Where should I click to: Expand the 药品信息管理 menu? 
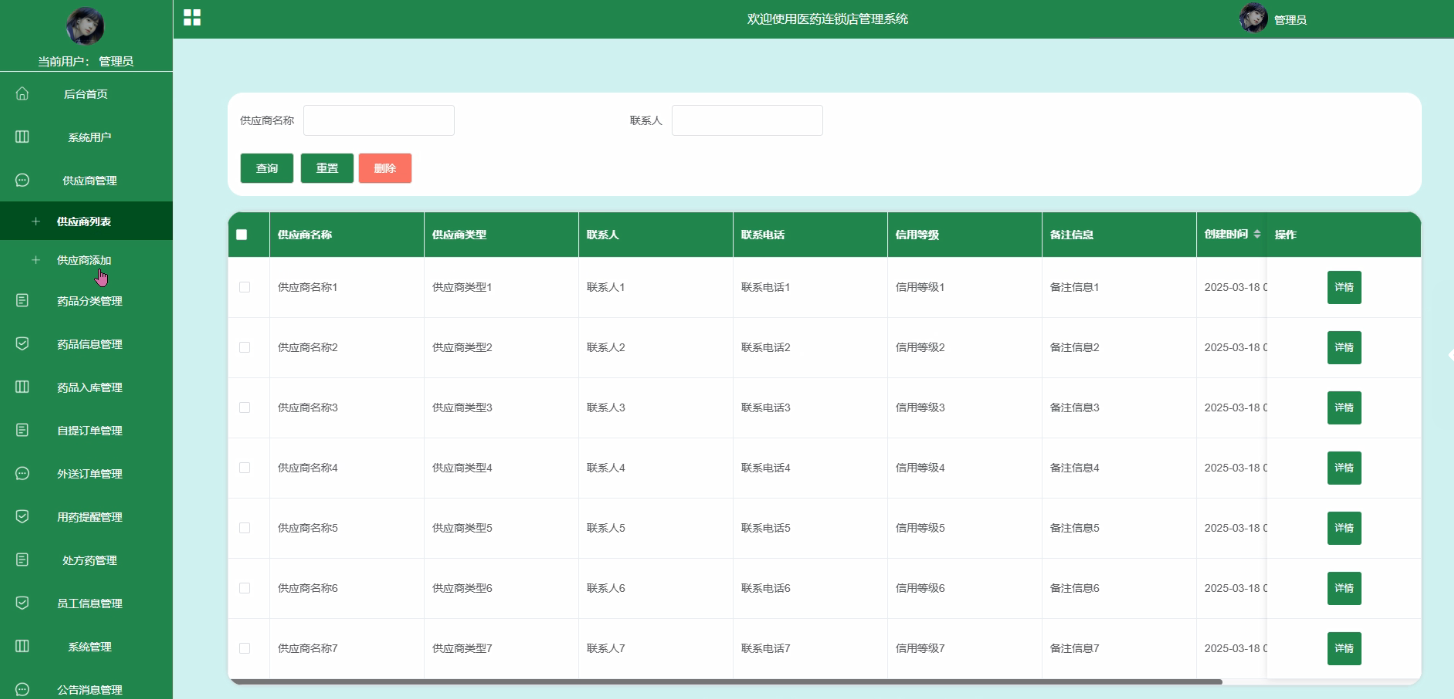[x=86, y=343]
